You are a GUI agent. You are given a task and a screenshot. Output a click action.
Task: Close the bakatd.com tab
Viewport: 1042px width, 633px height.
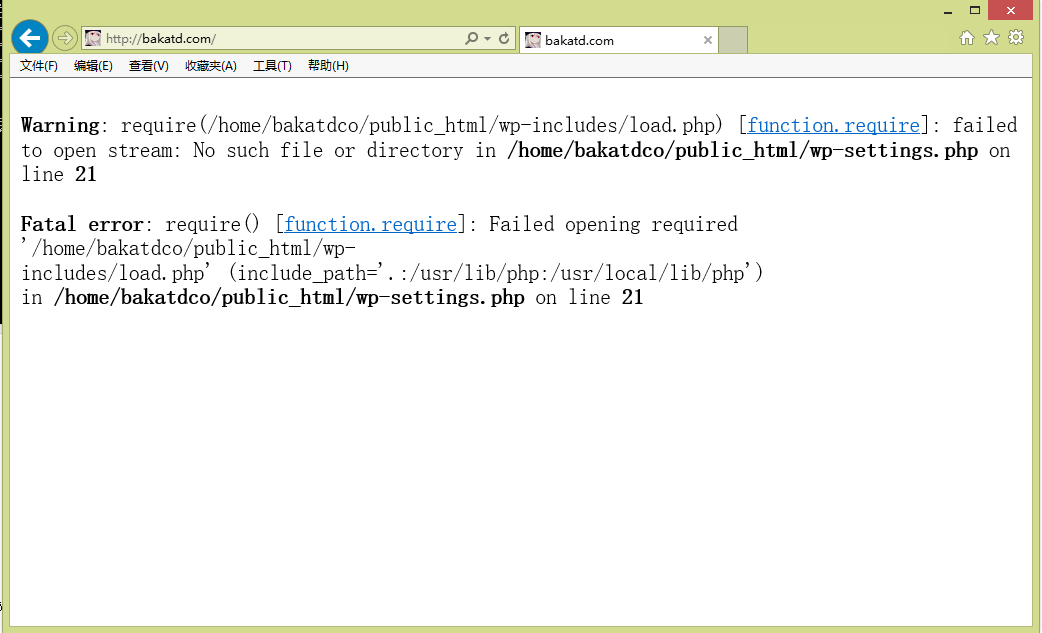click(x=708, y=41)
